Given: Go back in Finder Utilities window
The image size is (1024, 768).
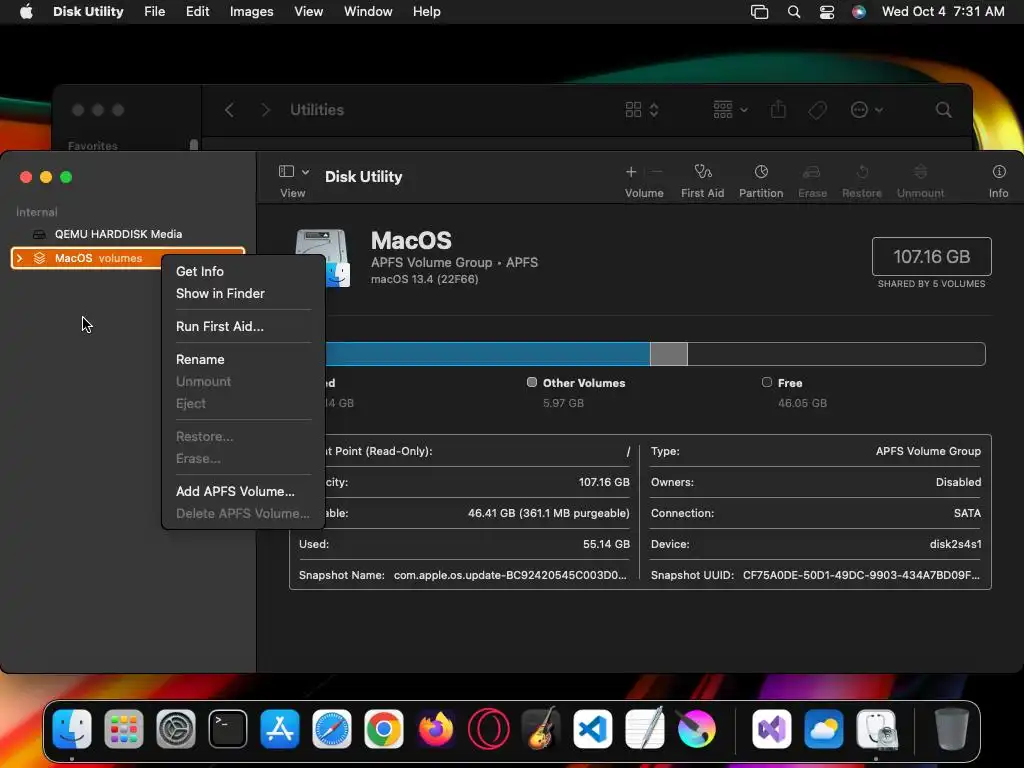Looking at the screenshot, I should point(229,110).
